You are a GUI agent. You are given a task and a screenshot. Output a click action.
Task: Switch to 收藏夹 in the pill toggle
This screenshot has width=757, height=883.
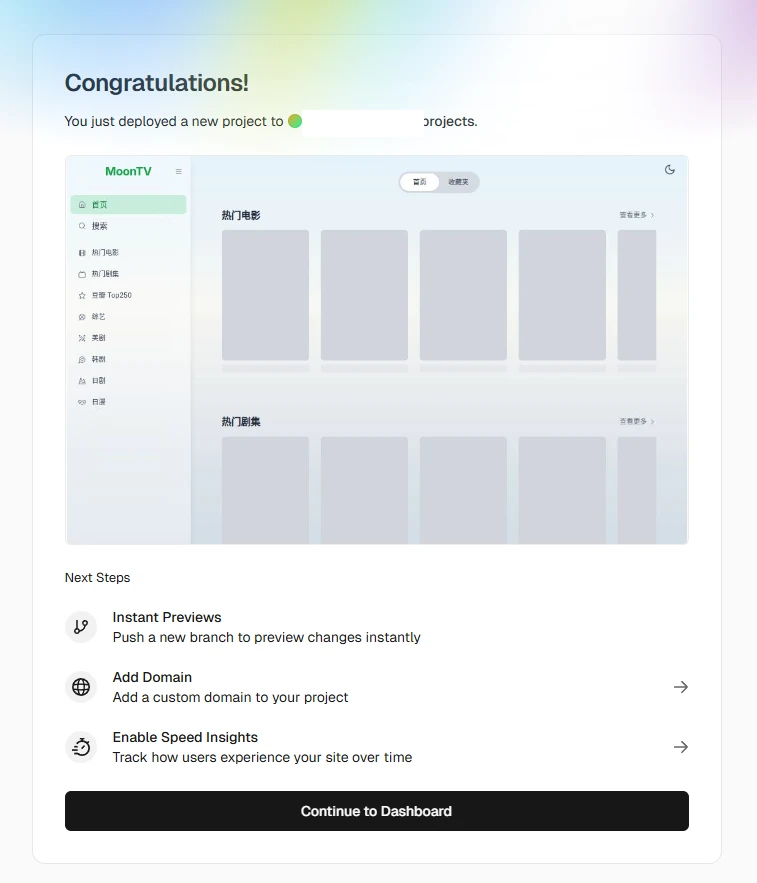point(458,182)
